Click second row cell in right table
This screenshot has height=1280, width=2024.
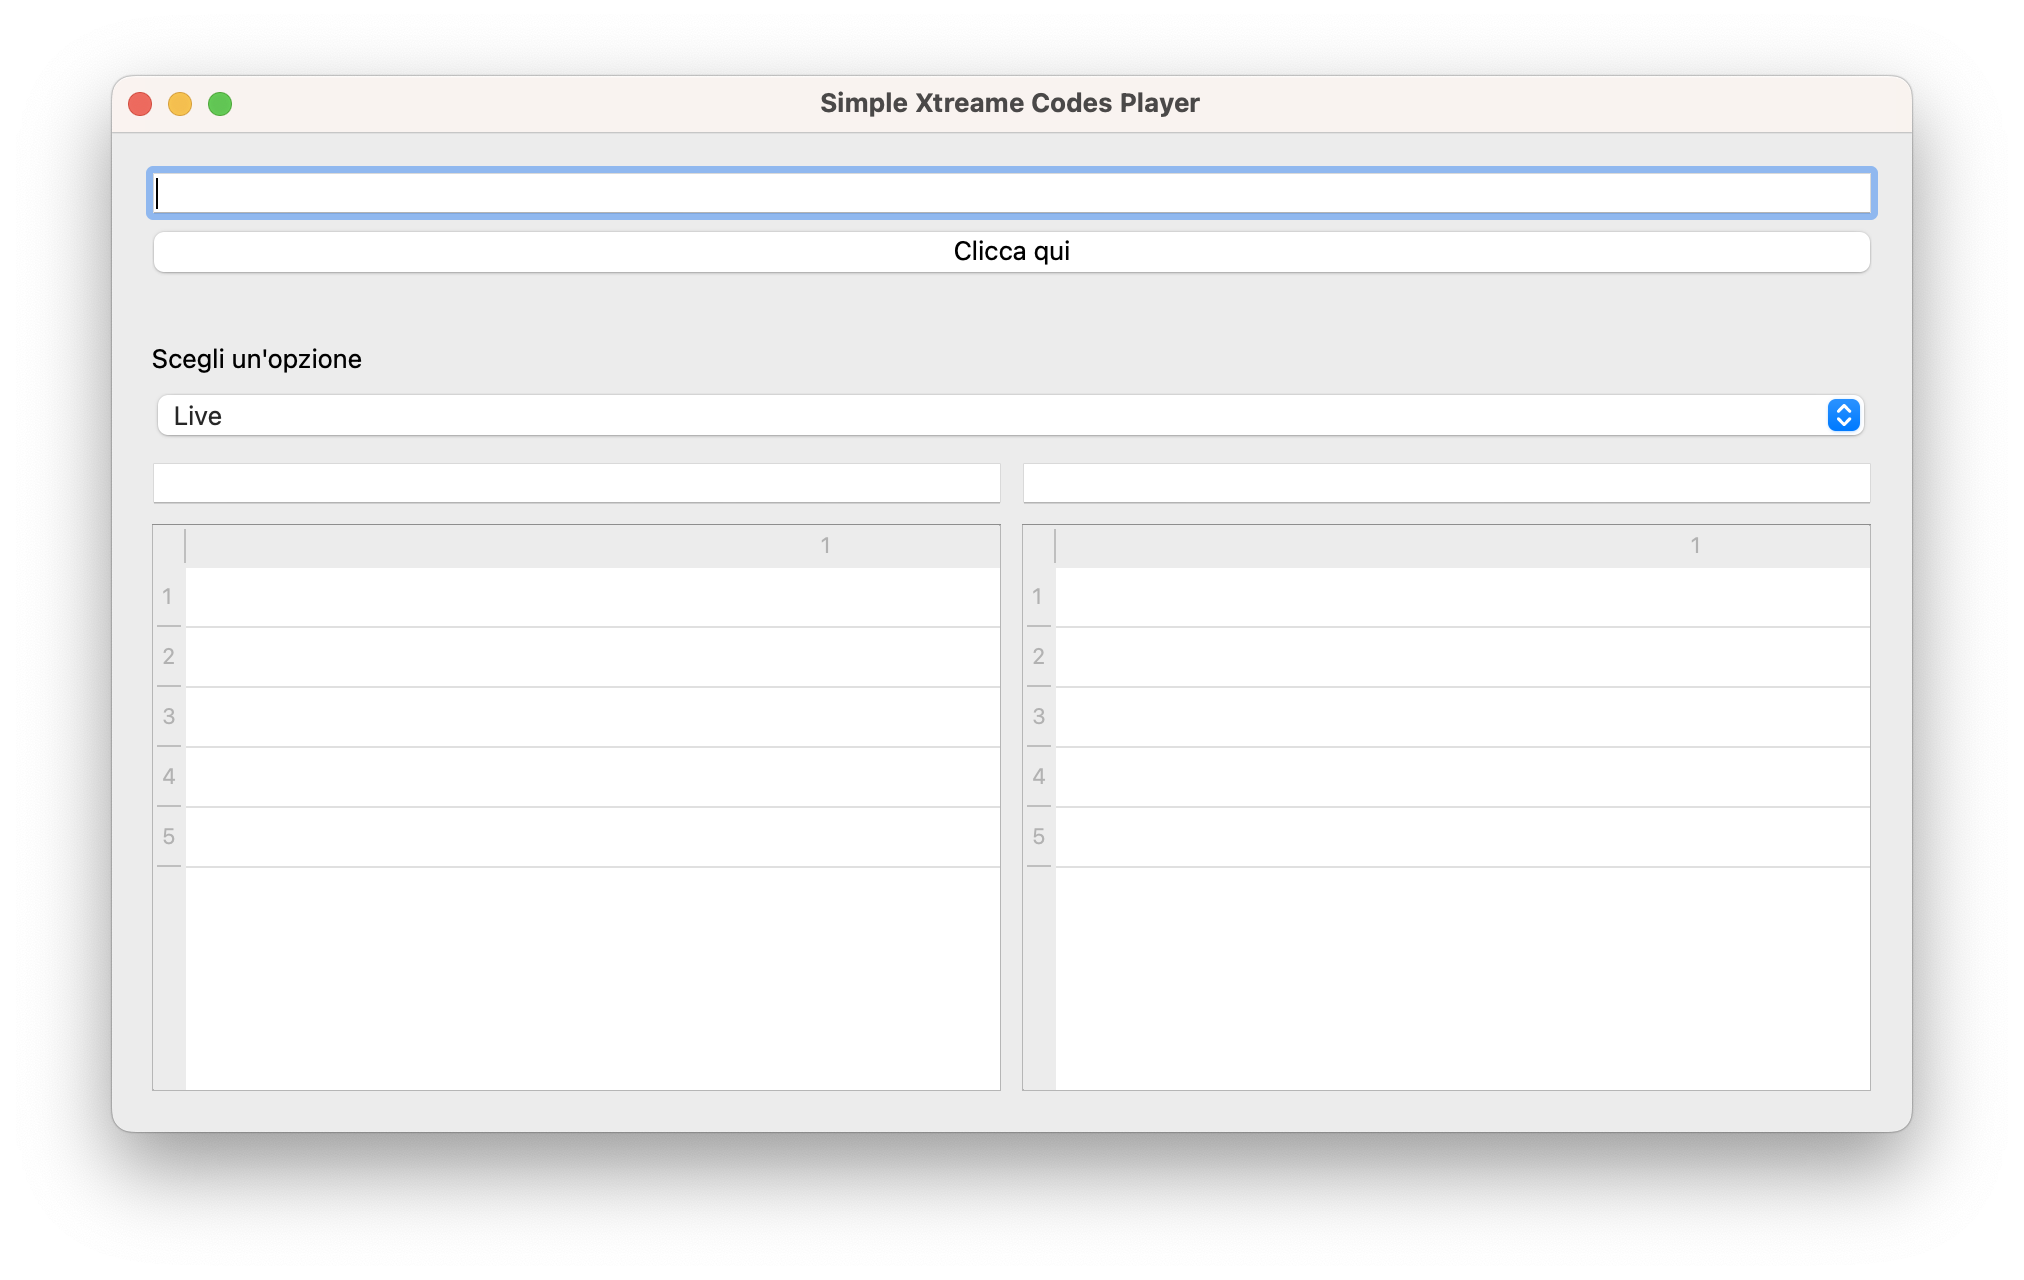click(x=1462, y=657)
